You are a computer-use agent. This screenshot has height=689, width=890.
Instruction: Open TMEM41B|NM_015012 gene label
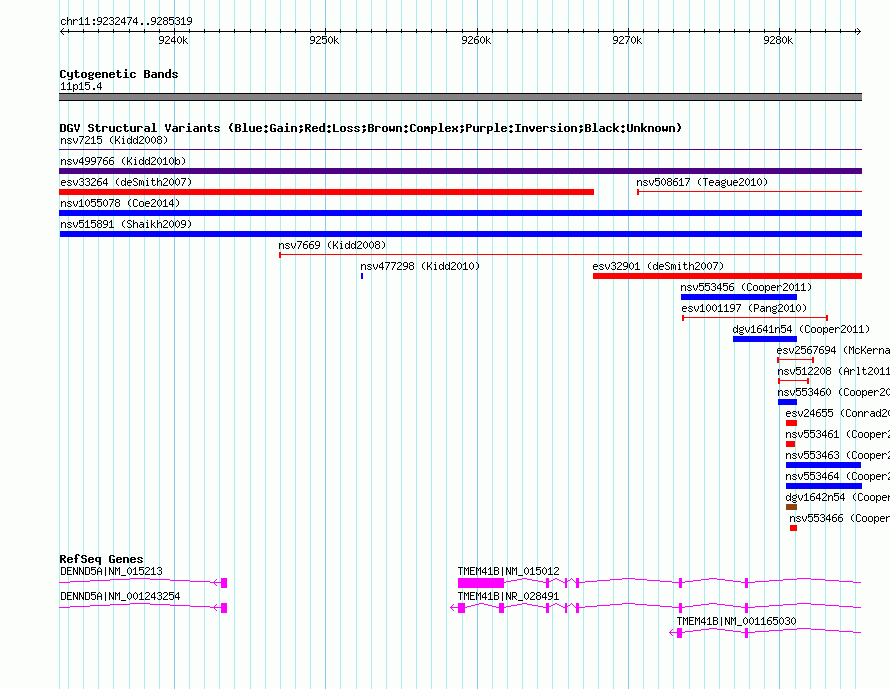pyautogui.click(x=509, y=571)
